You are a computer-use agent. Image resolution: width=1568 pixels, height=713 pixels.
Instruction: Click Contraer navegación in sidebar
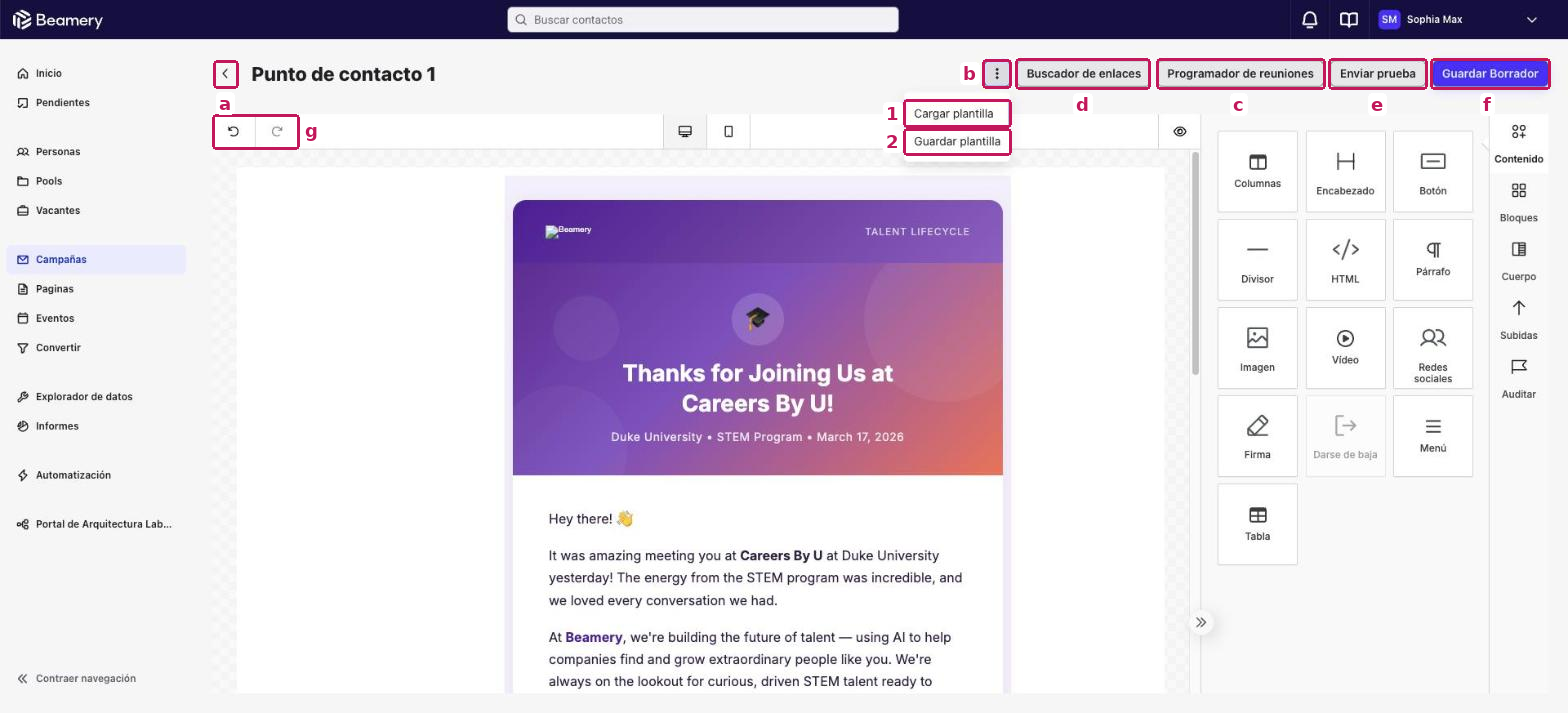pyautogui.click(x=77, y=678)
